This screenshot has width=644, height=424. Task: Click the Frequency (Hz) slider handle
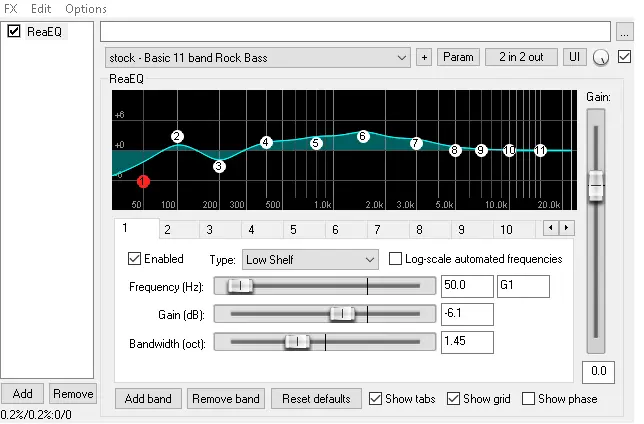240,286
